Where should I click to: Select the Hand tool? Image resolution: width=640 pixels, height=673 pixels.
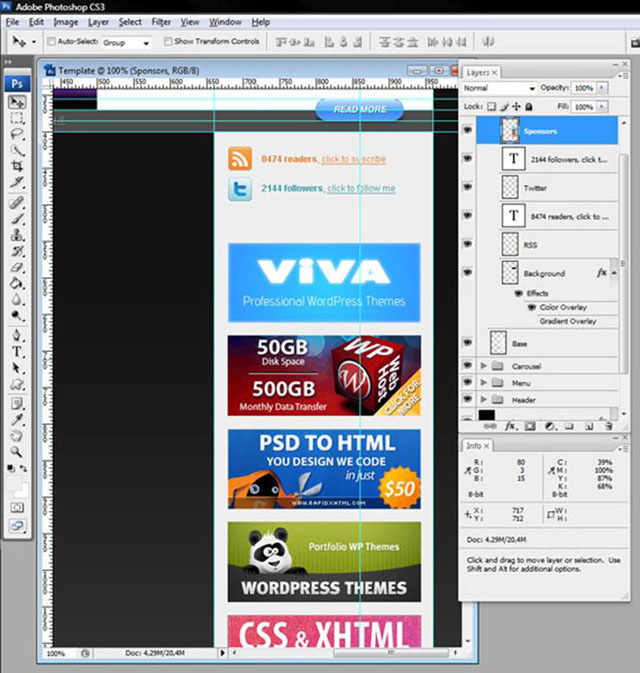pos(17,436)
